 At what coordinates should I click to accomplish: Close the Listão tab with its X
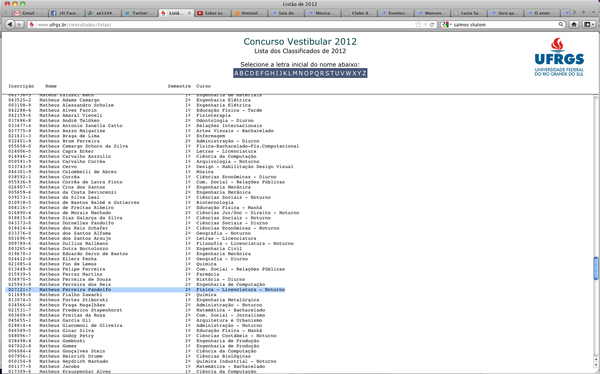(x=189, y=13)
